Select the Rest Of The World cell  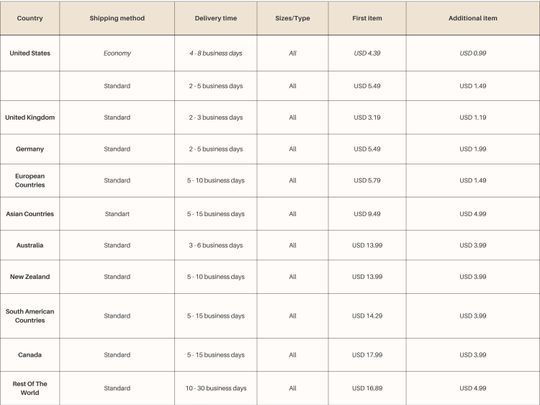point(30,388)
